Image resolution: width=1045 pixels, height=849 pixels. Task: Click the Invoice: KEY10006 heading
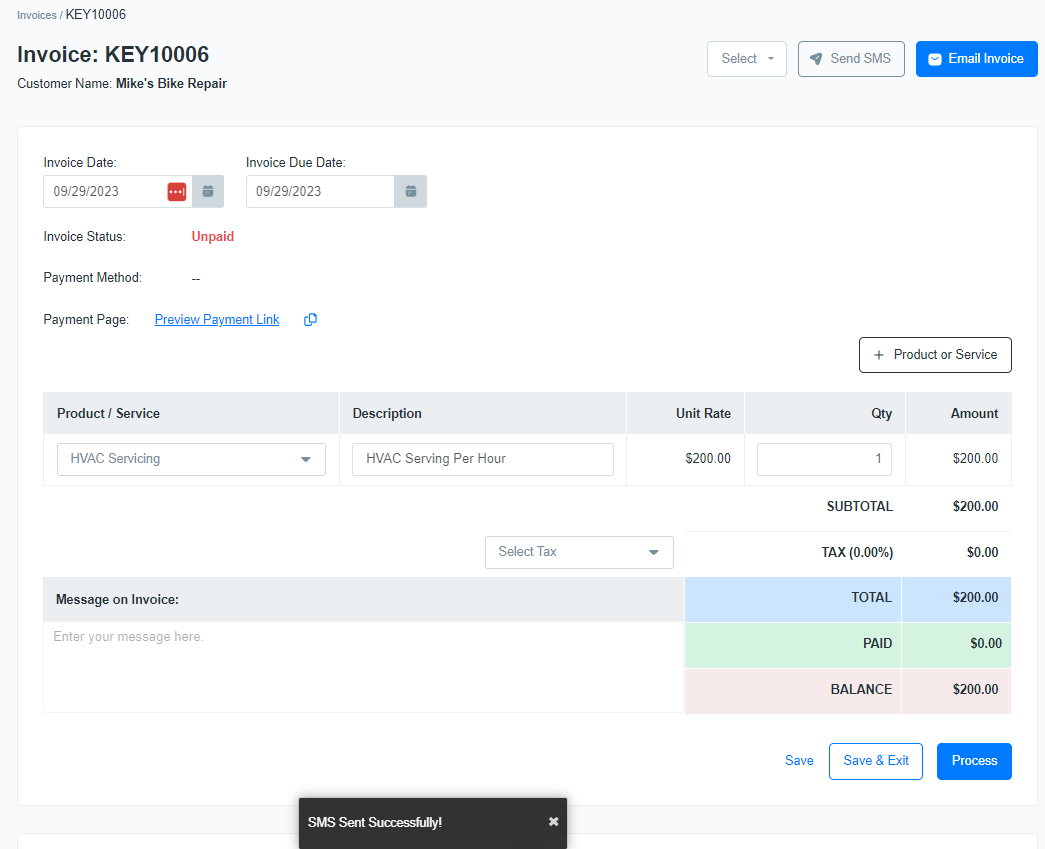coord(113,54)
